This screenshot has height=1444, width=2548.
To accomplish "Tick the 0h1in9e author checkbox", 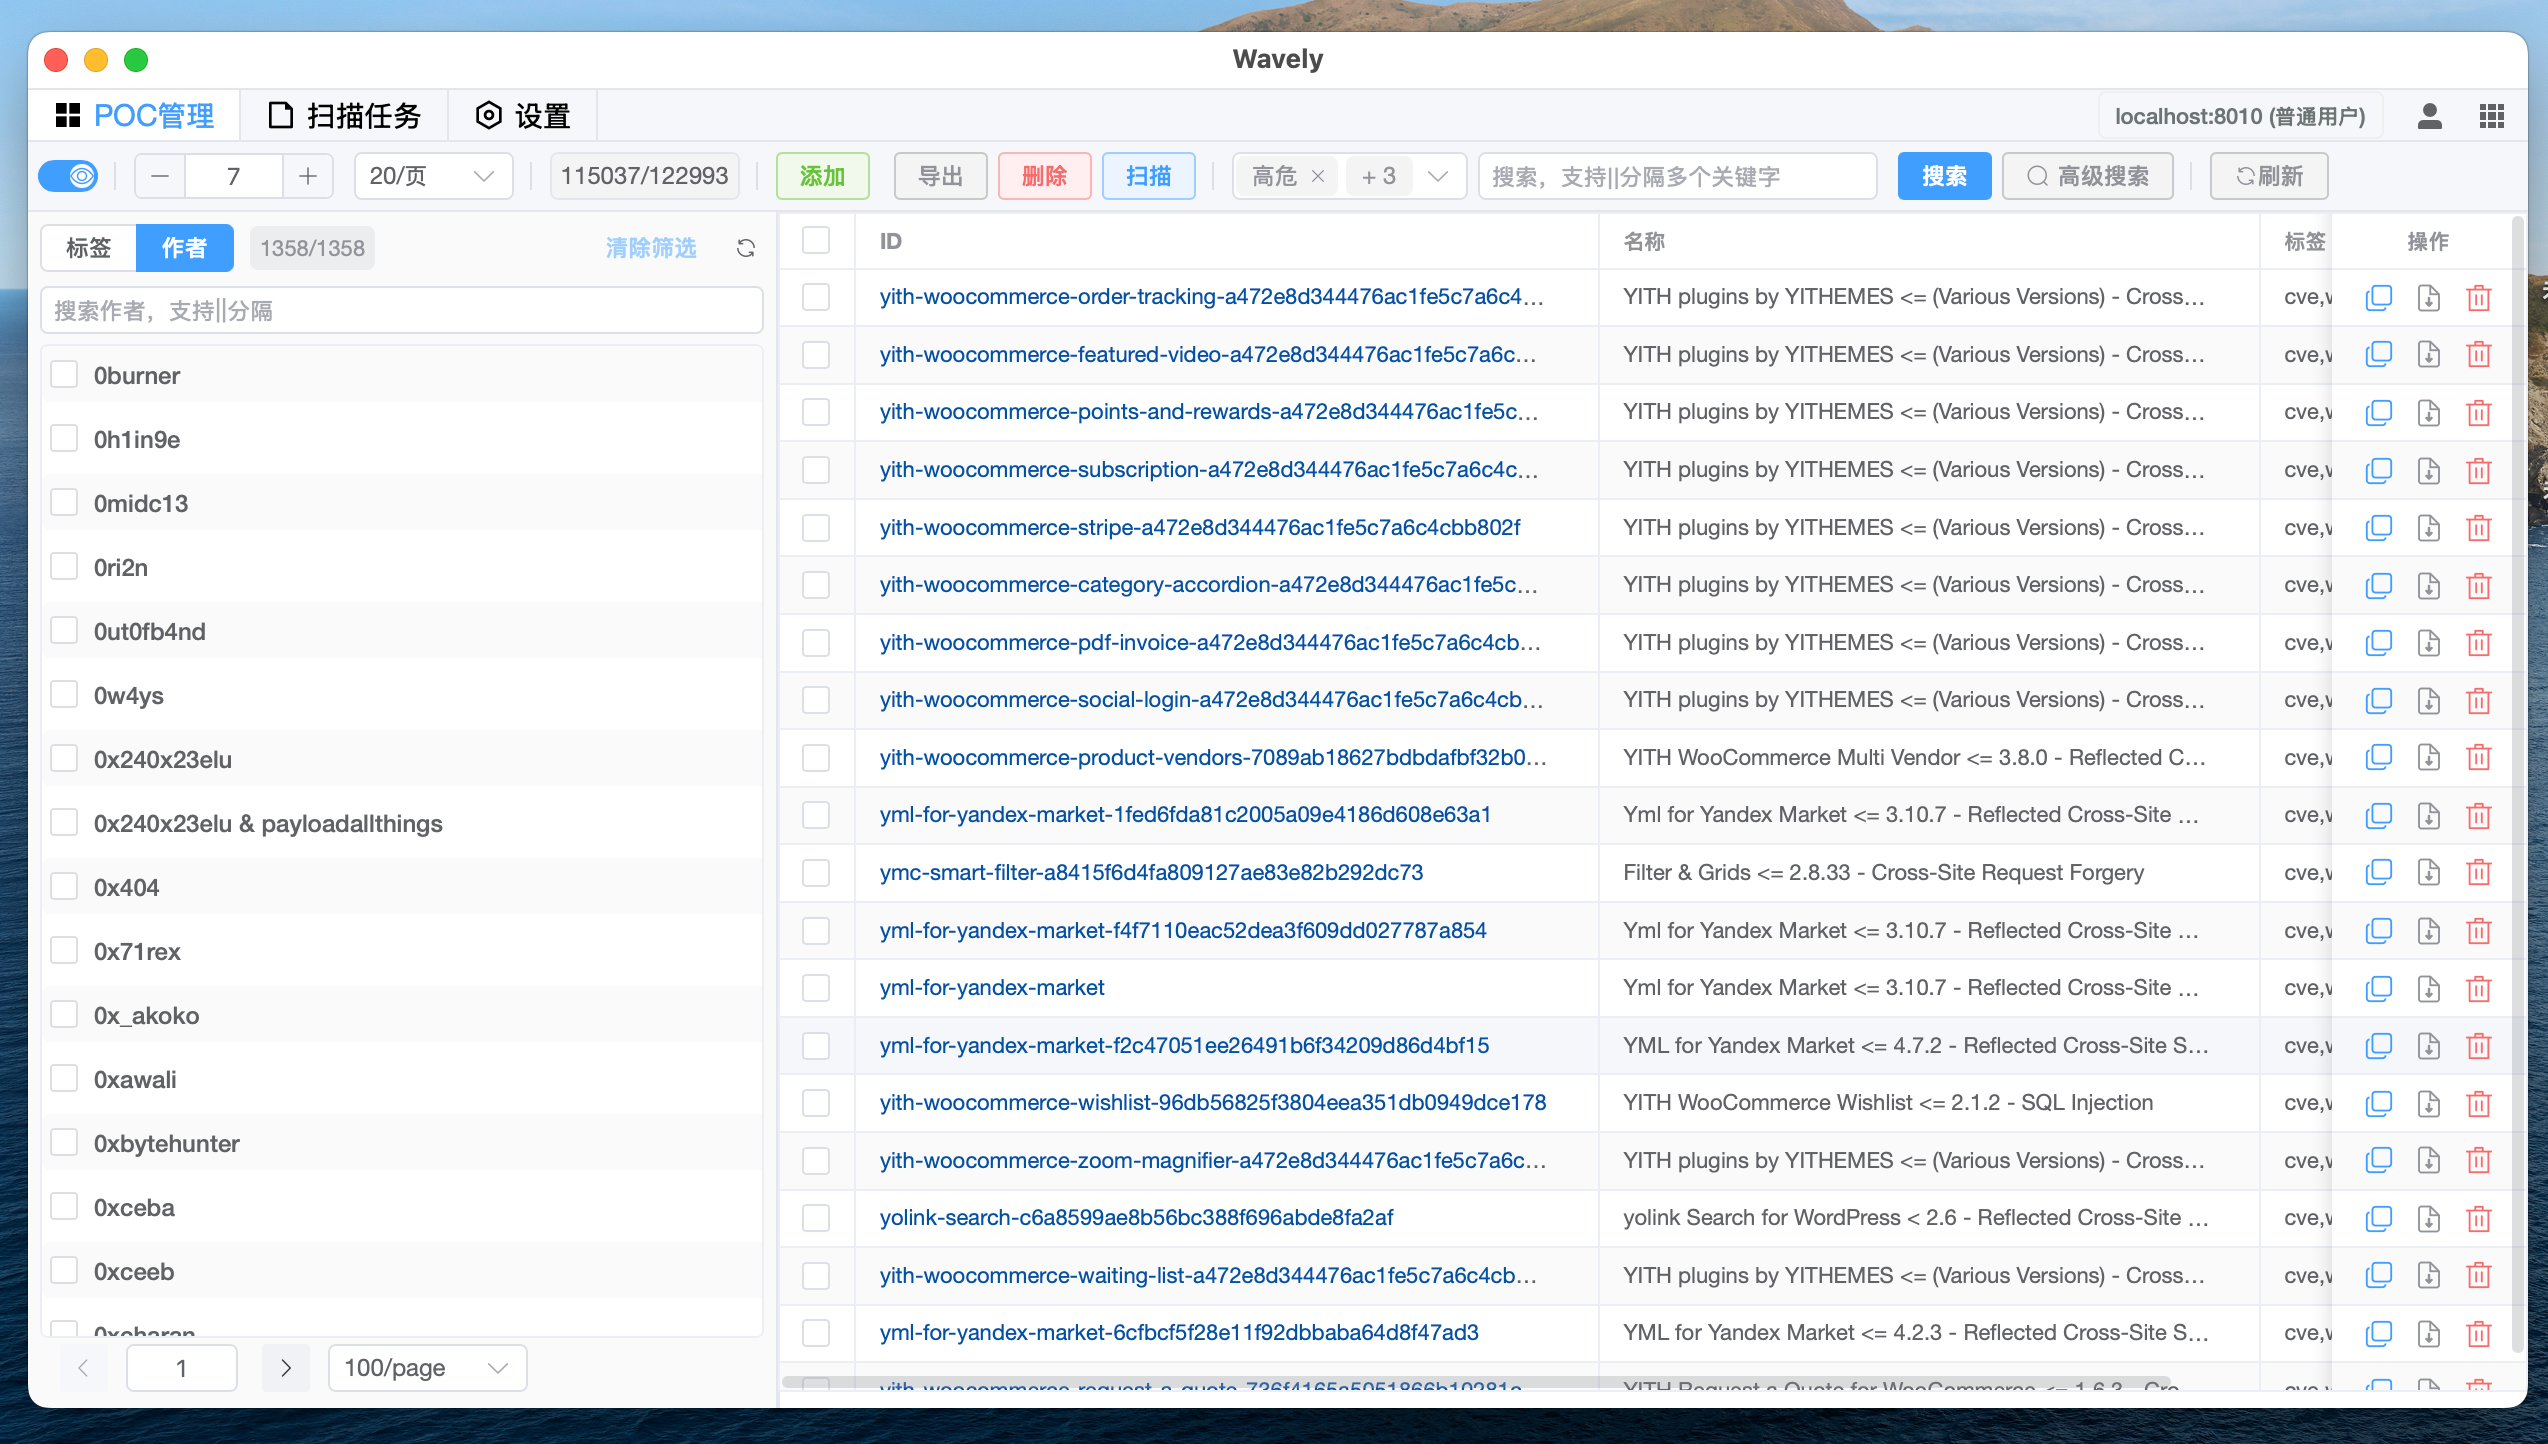I will pyautogui.click(x=64, y=439).
